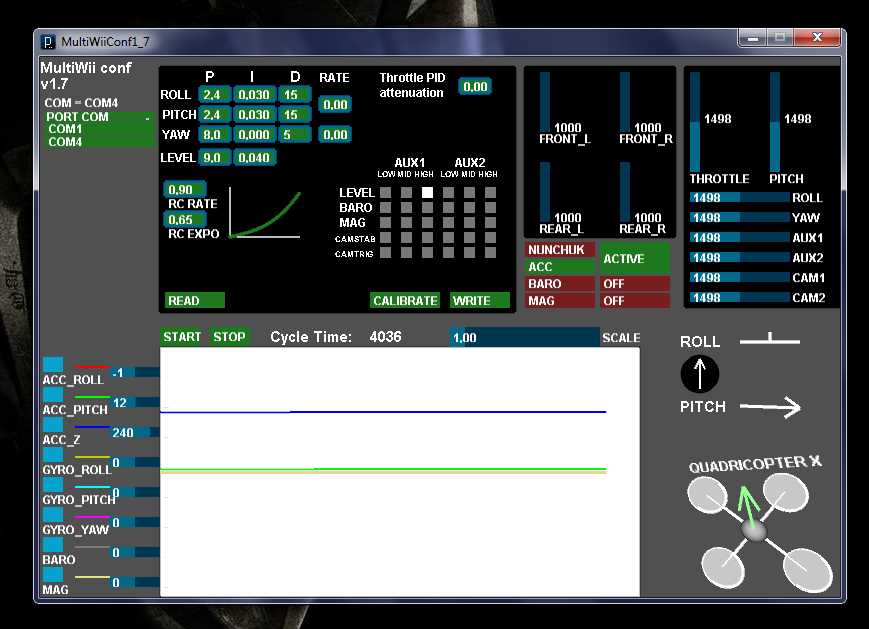
Task: Click the BARO OFF status indicator
Action: tap(635, 284)
